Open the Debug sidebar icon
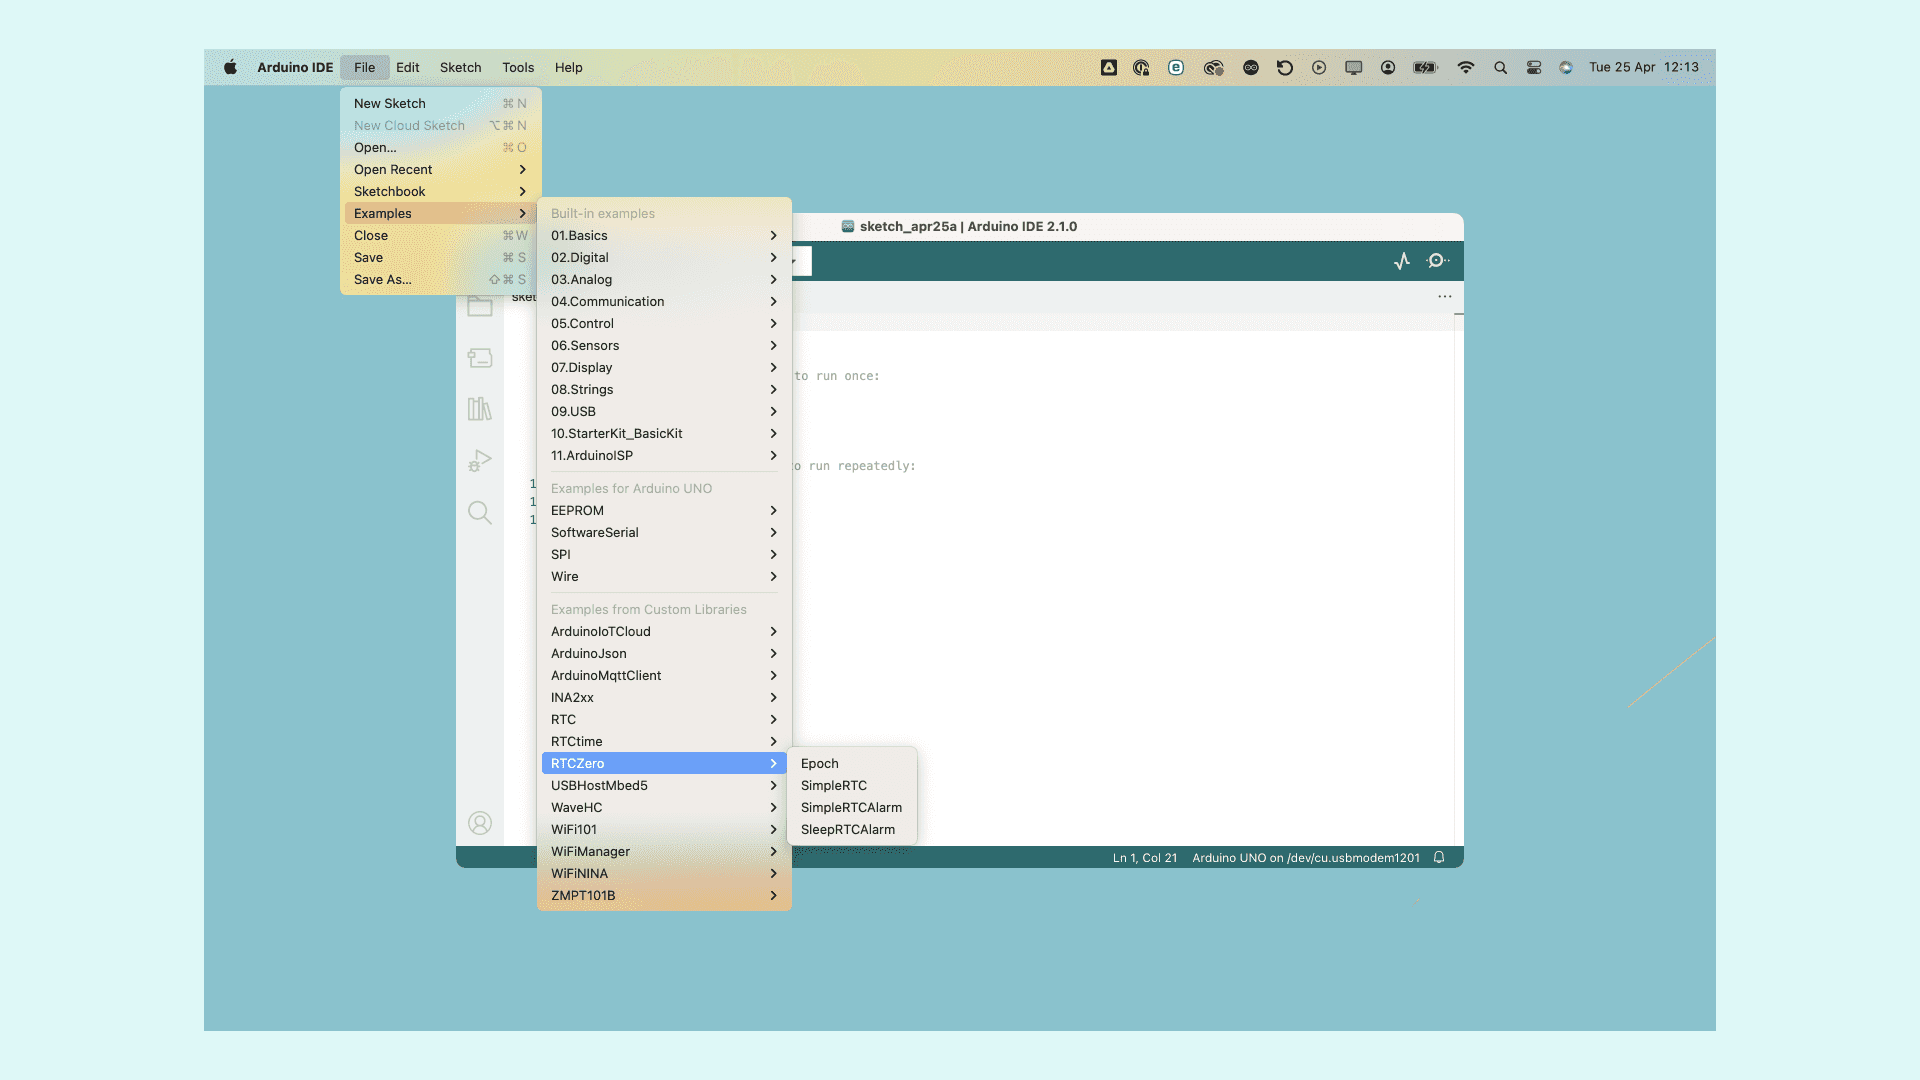1920x1080 pixels. (480, 461)
